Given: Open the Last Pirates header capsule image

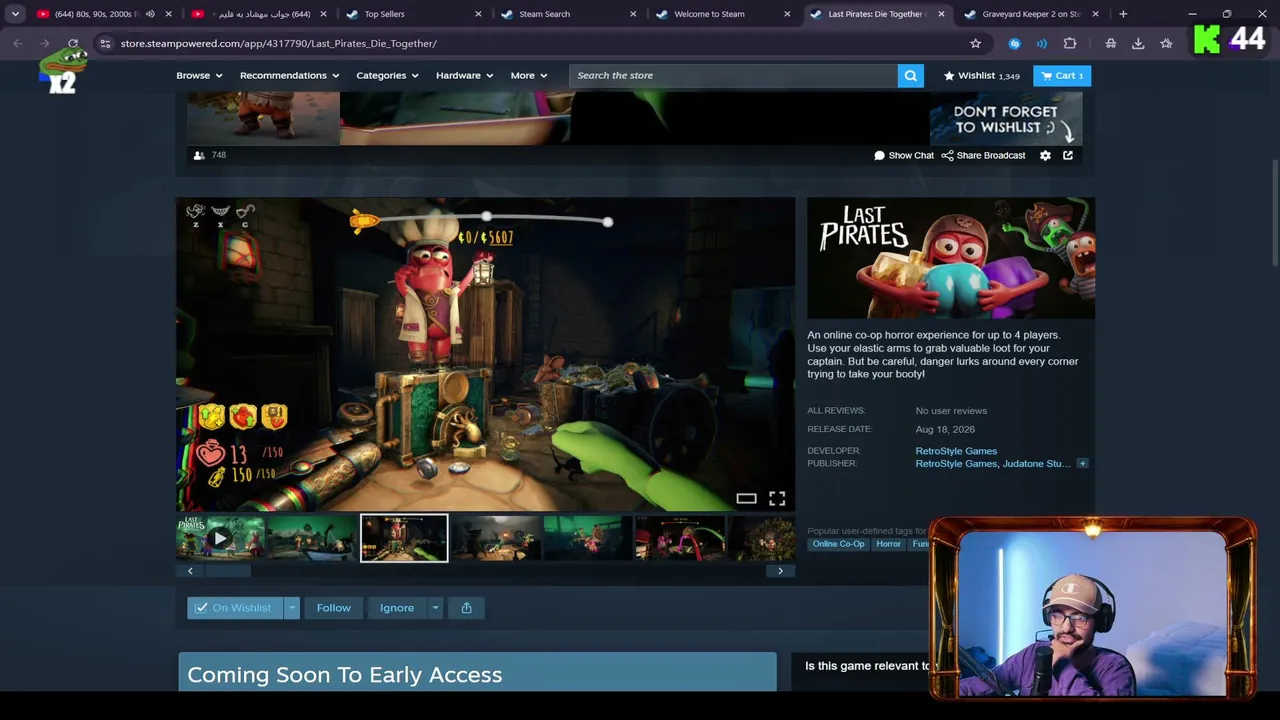Looking at the screenshot, I should [951, 258].
